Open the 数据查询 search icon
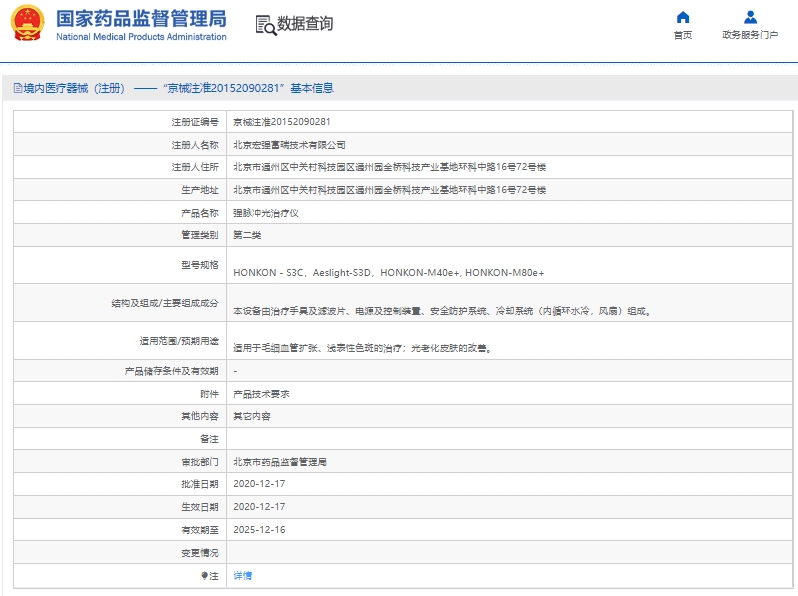 (266, 24)
